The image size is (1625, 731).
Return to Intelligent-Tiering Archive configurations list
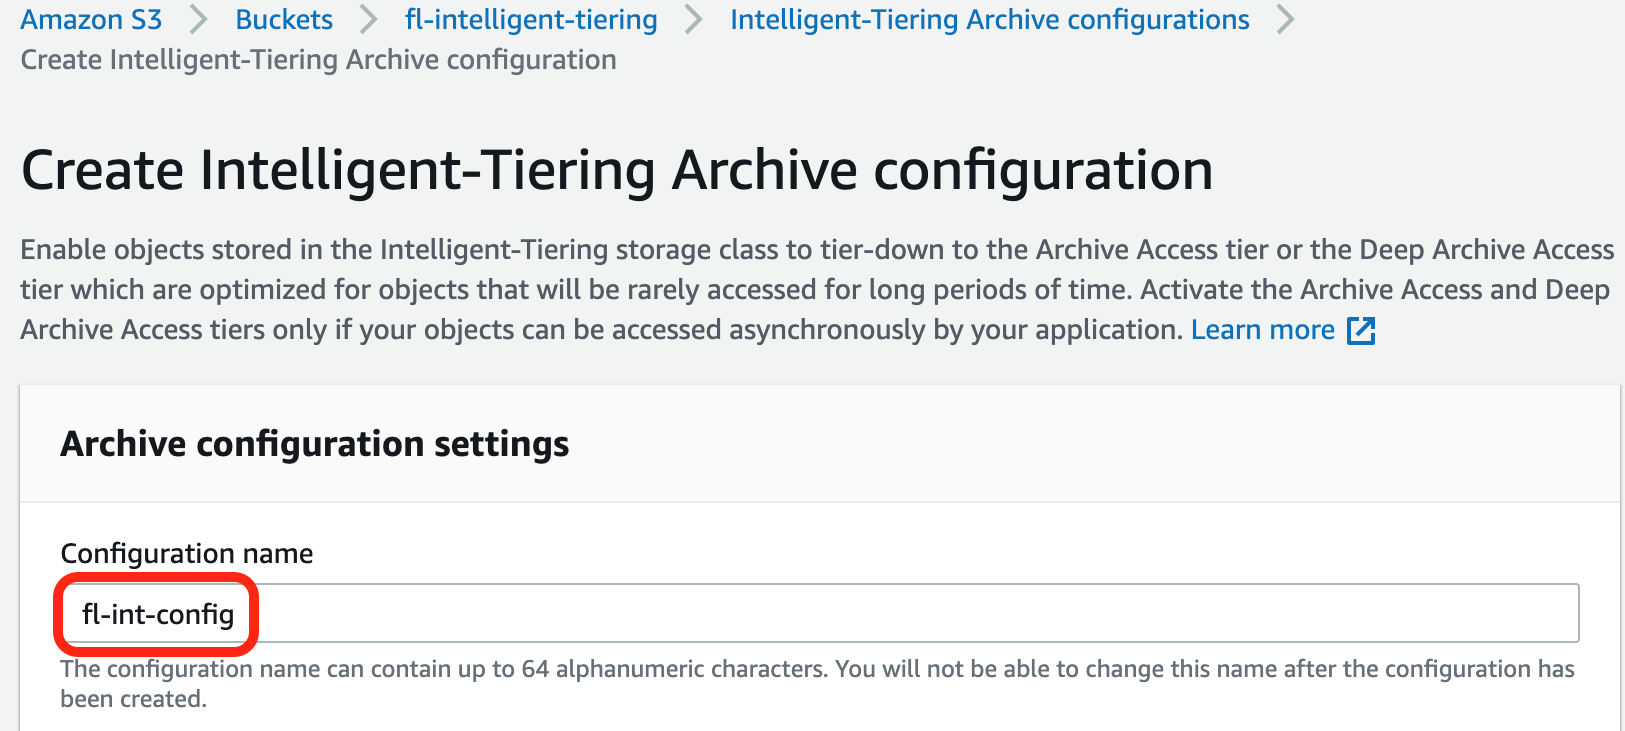click(989, 20)
